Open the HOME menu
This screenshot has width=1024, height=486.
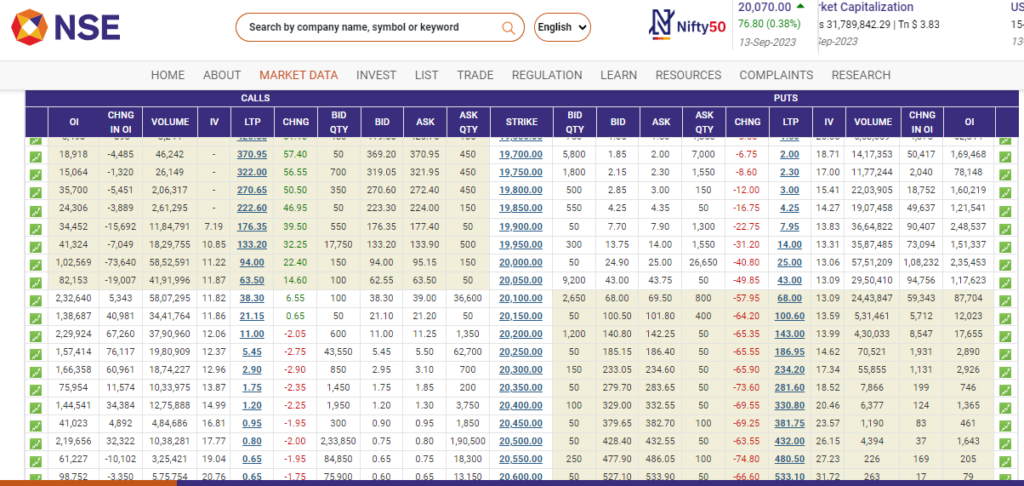click(x=168, y=75)
